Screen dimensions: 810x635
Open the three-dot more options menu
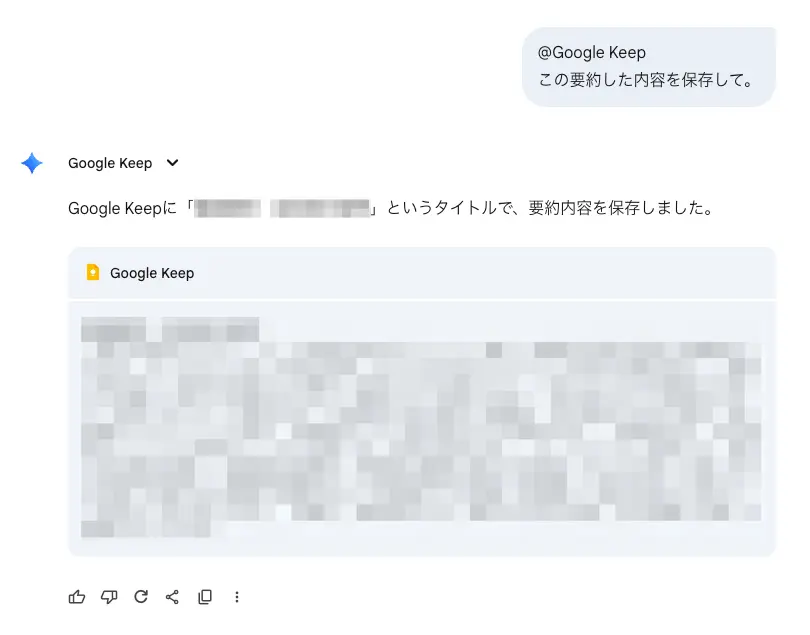pyautogui.click(x=237, y=597)
